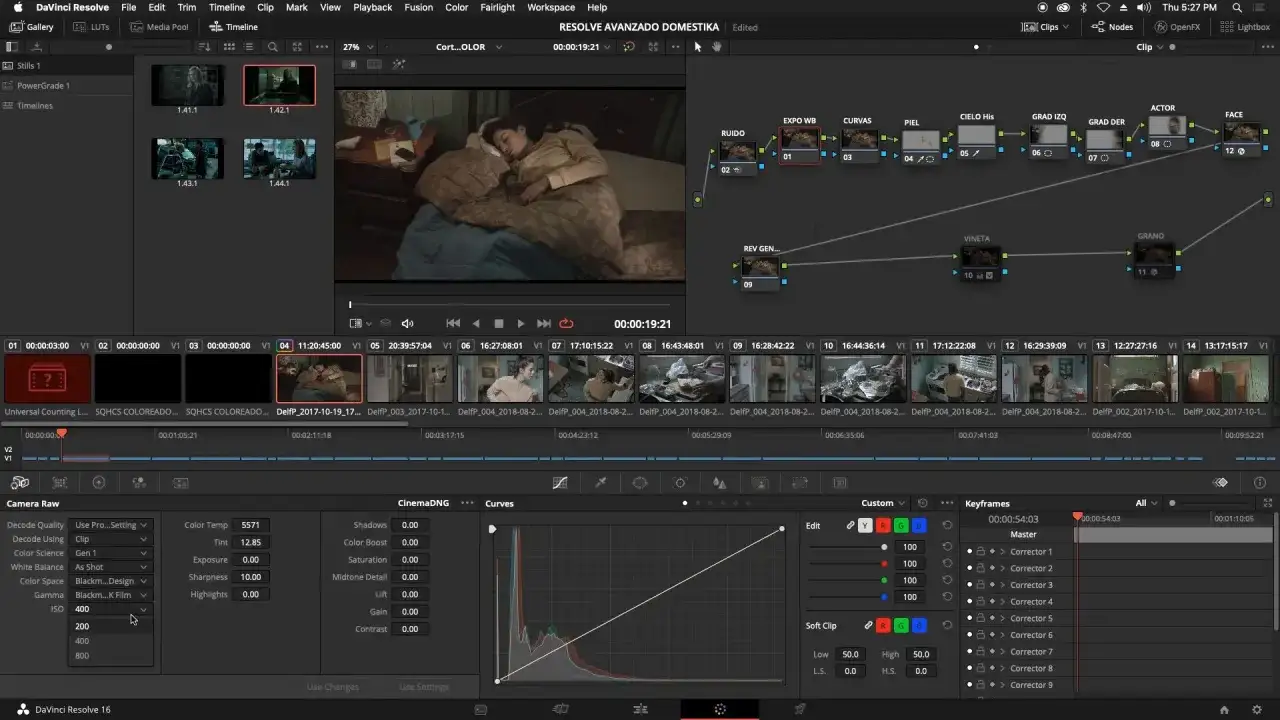Viewport: 1280px width, 720px height.
Task: Open Curves Custom mode dropdown
Action: 883,503
